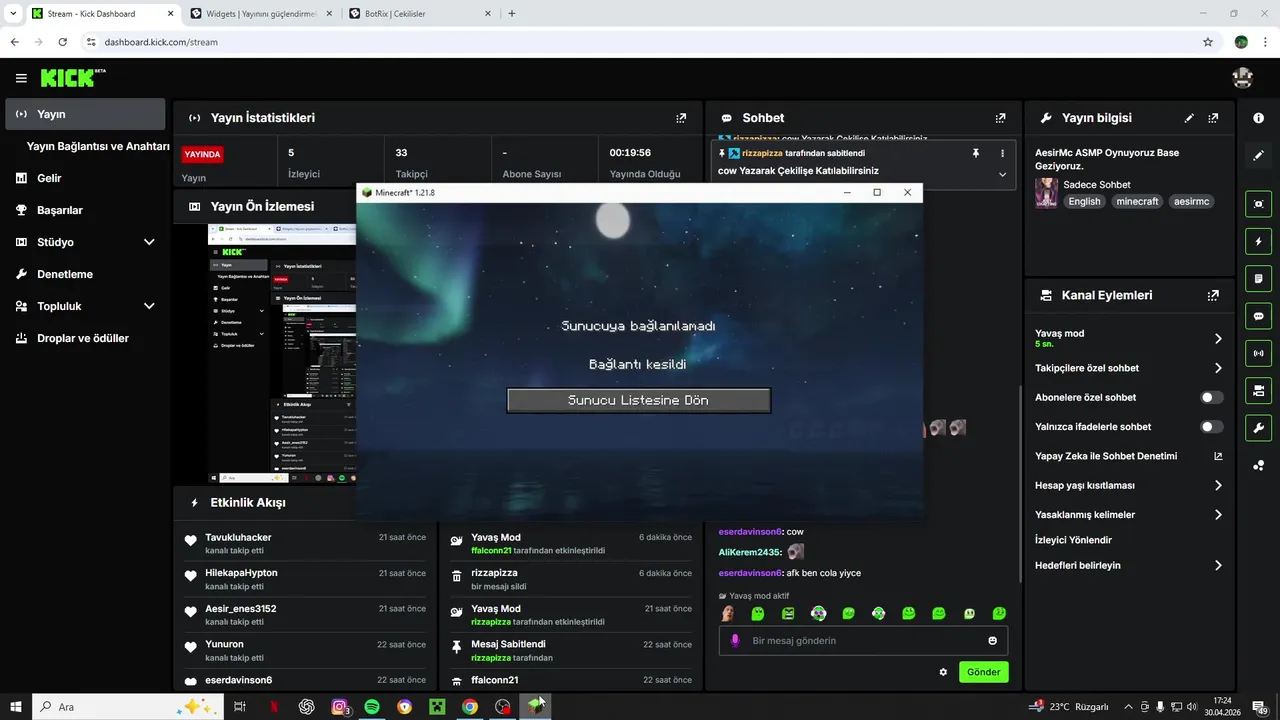Toggle the wrench icon in the right rail

pyautogui.click(x=1258, y=428)
